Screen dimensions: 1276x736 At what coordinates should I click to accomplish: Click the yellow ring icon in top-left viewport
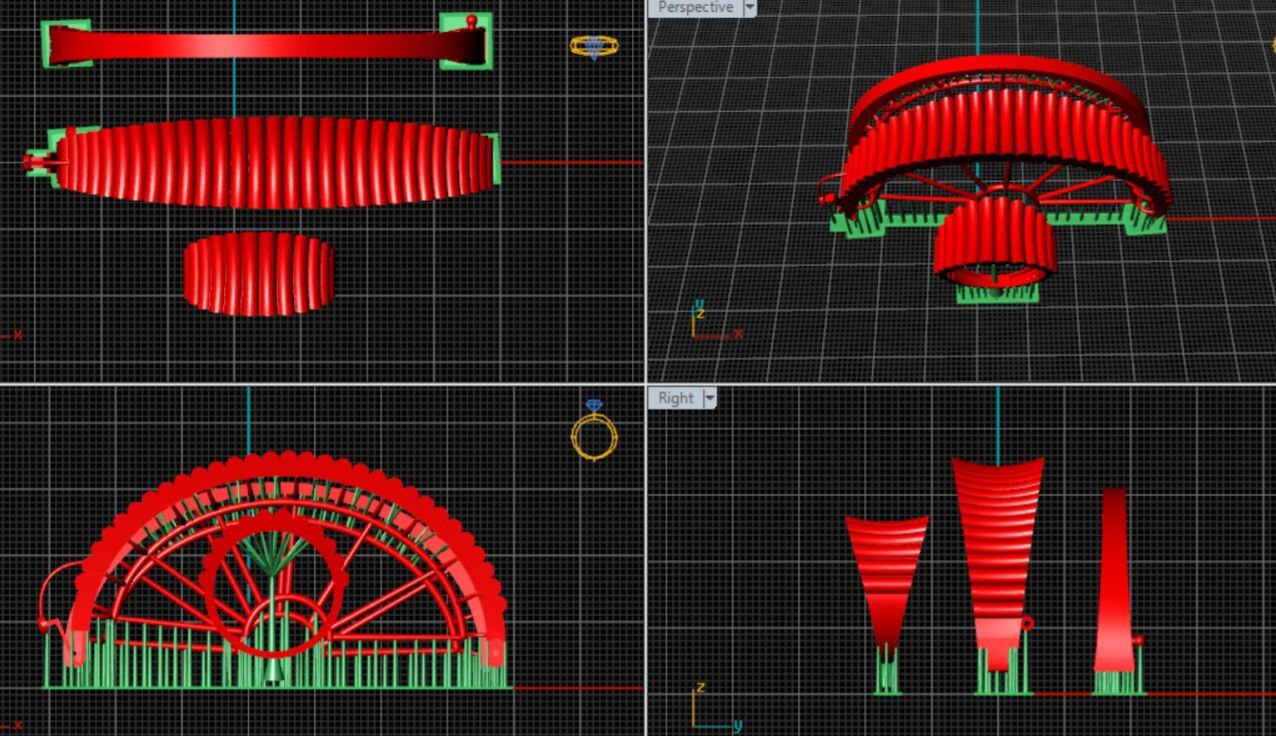594,46
